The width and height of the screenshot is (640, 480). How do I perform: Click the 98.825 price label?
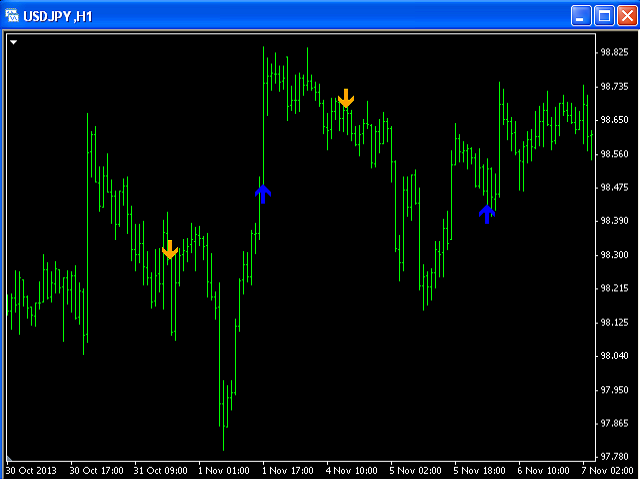pos(614,52)
